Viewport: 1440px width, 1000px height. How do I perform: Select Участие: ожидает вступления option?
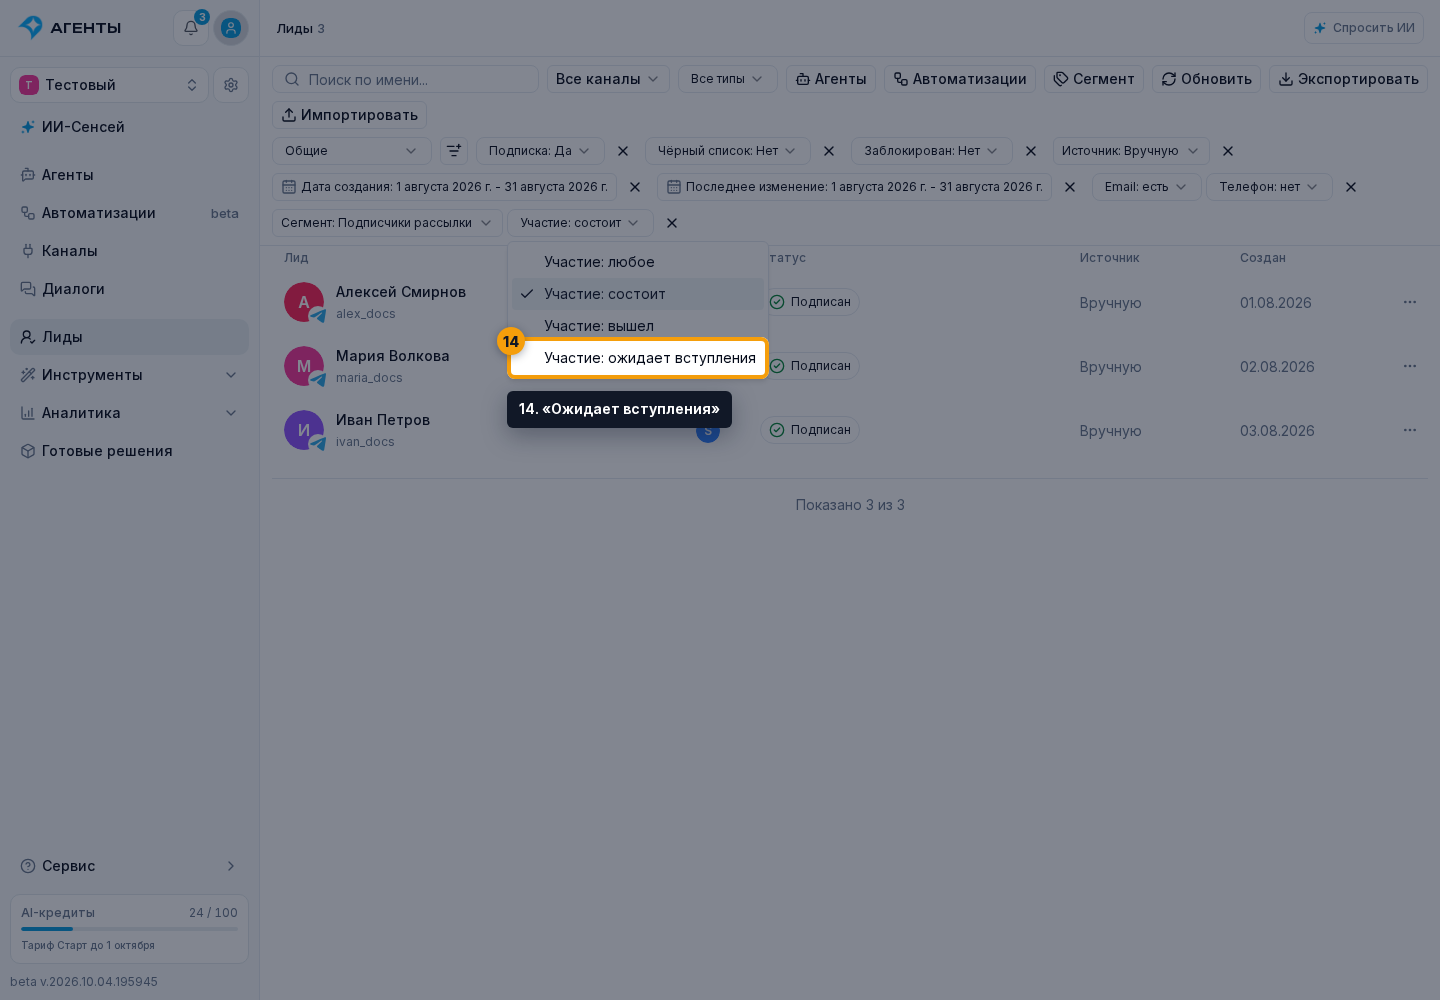638,358
